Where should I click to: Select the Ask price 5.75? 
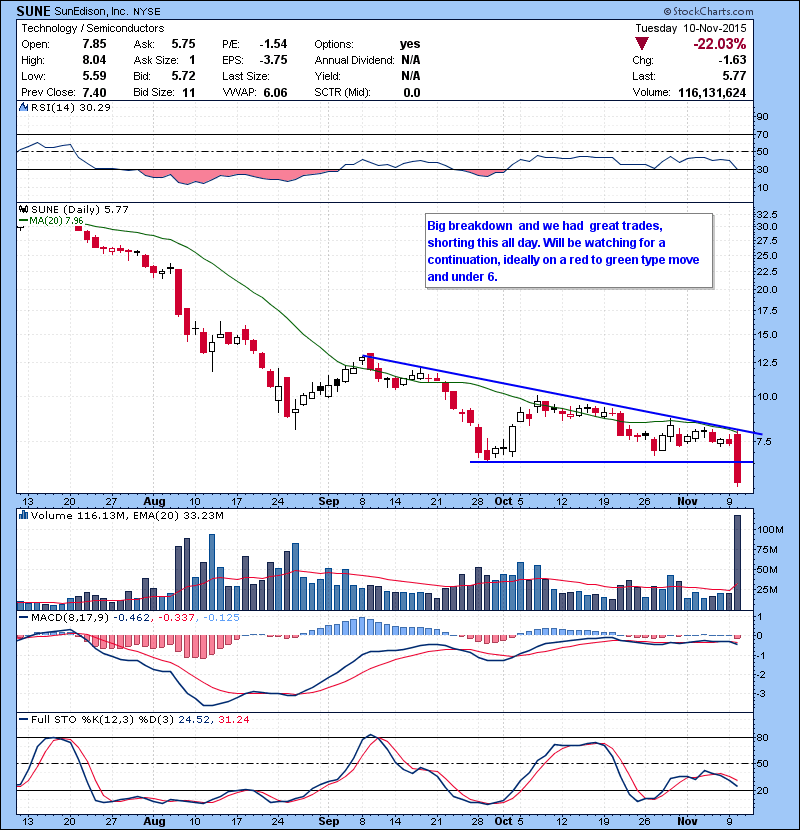(x=183, y=44)
